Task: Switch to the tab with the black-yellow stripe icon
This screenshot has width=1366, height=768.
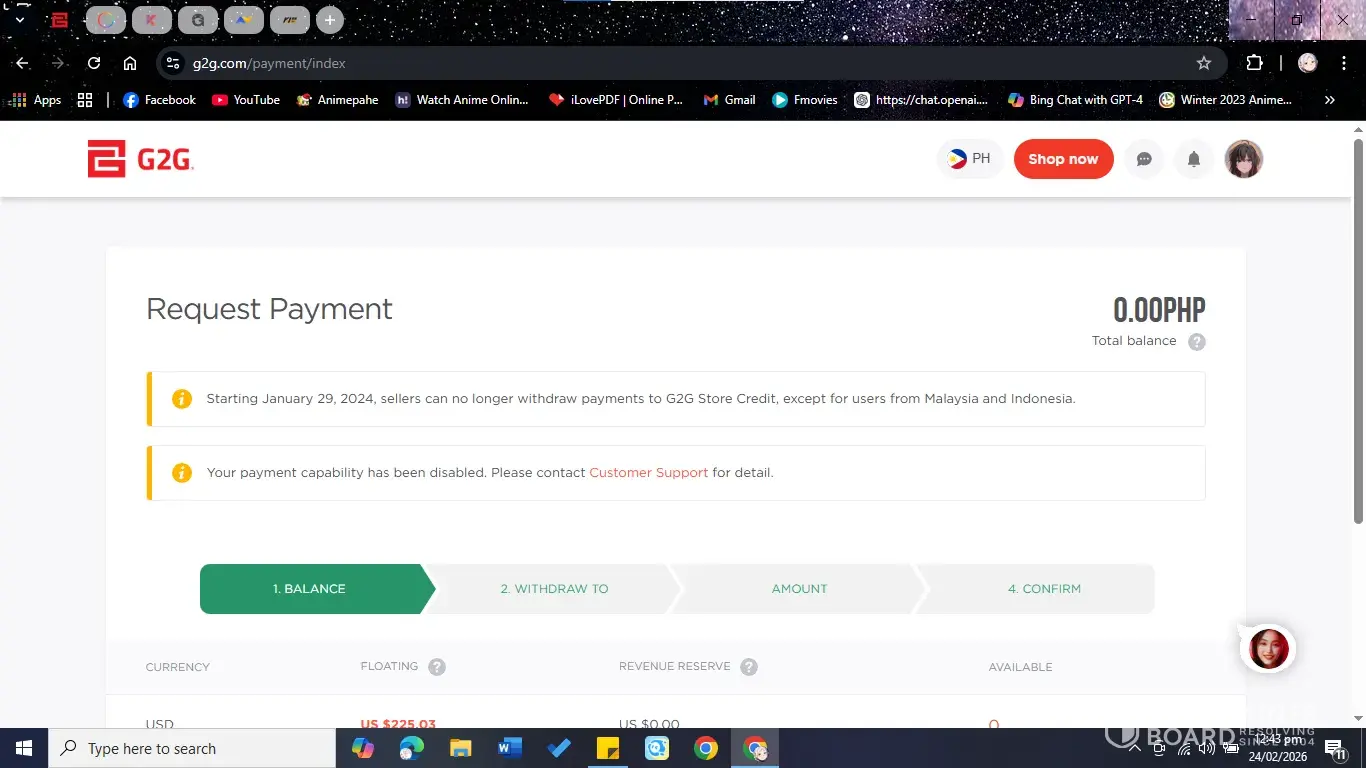Action: [290, 20]
